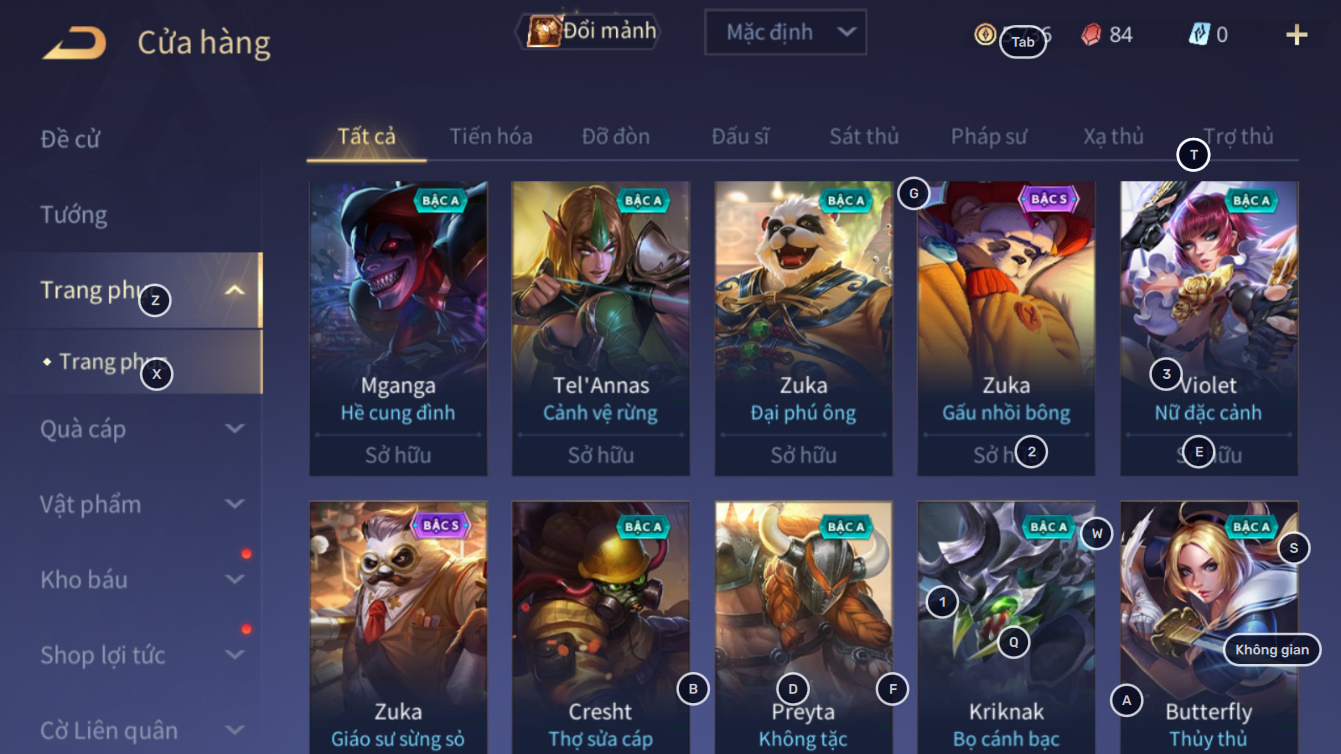
Task: Go to Đề cử in sidebar
Action: (70, 139)
